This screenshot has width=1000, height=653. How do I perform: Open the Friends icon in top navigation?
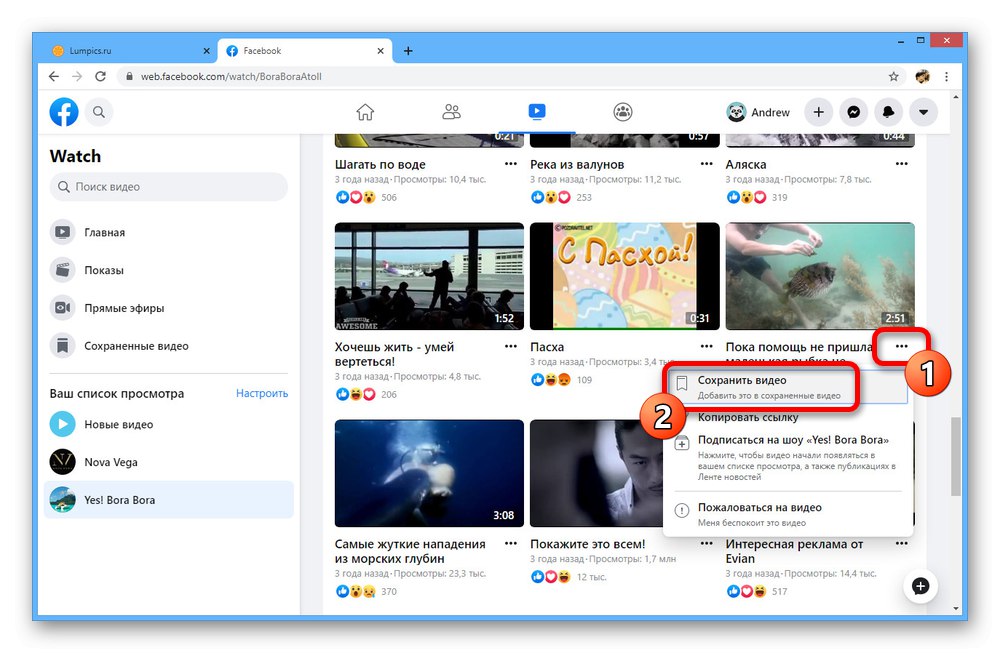click(x=451, y=112)
